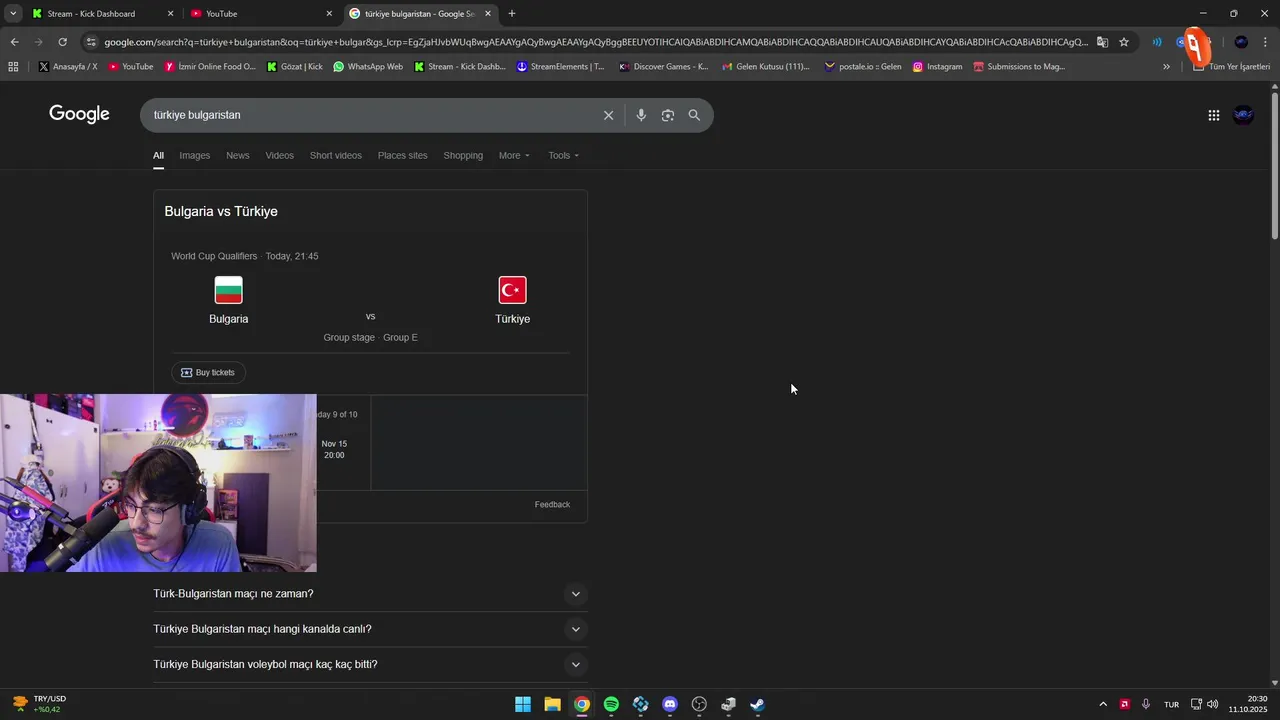The height and width of the screenshot is (720, 1280).
Task: Open Spotify from the taskbar
Action: pos(611,704)
